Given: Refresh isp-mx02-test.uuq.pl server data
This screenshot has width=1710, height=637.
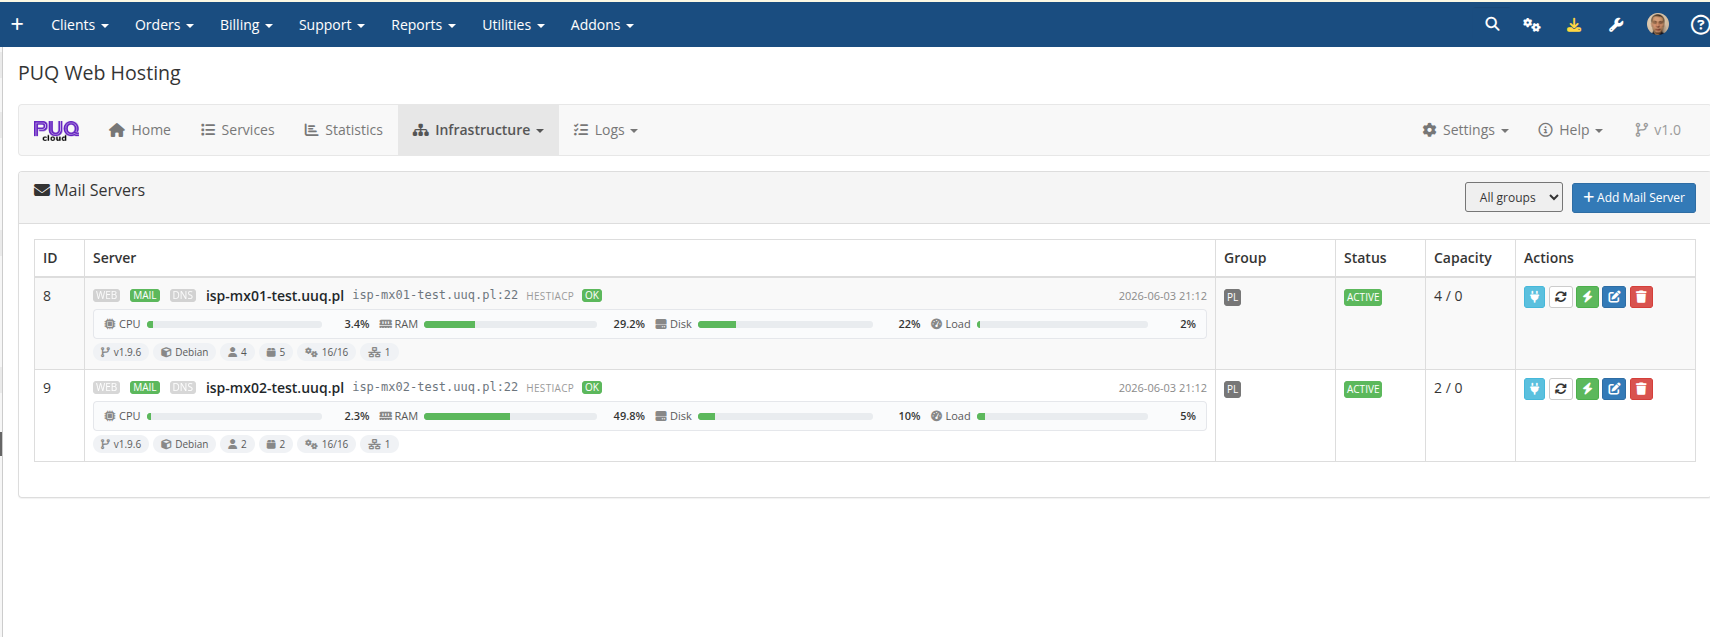Looking at the screenshot, I should point(1561,389).
